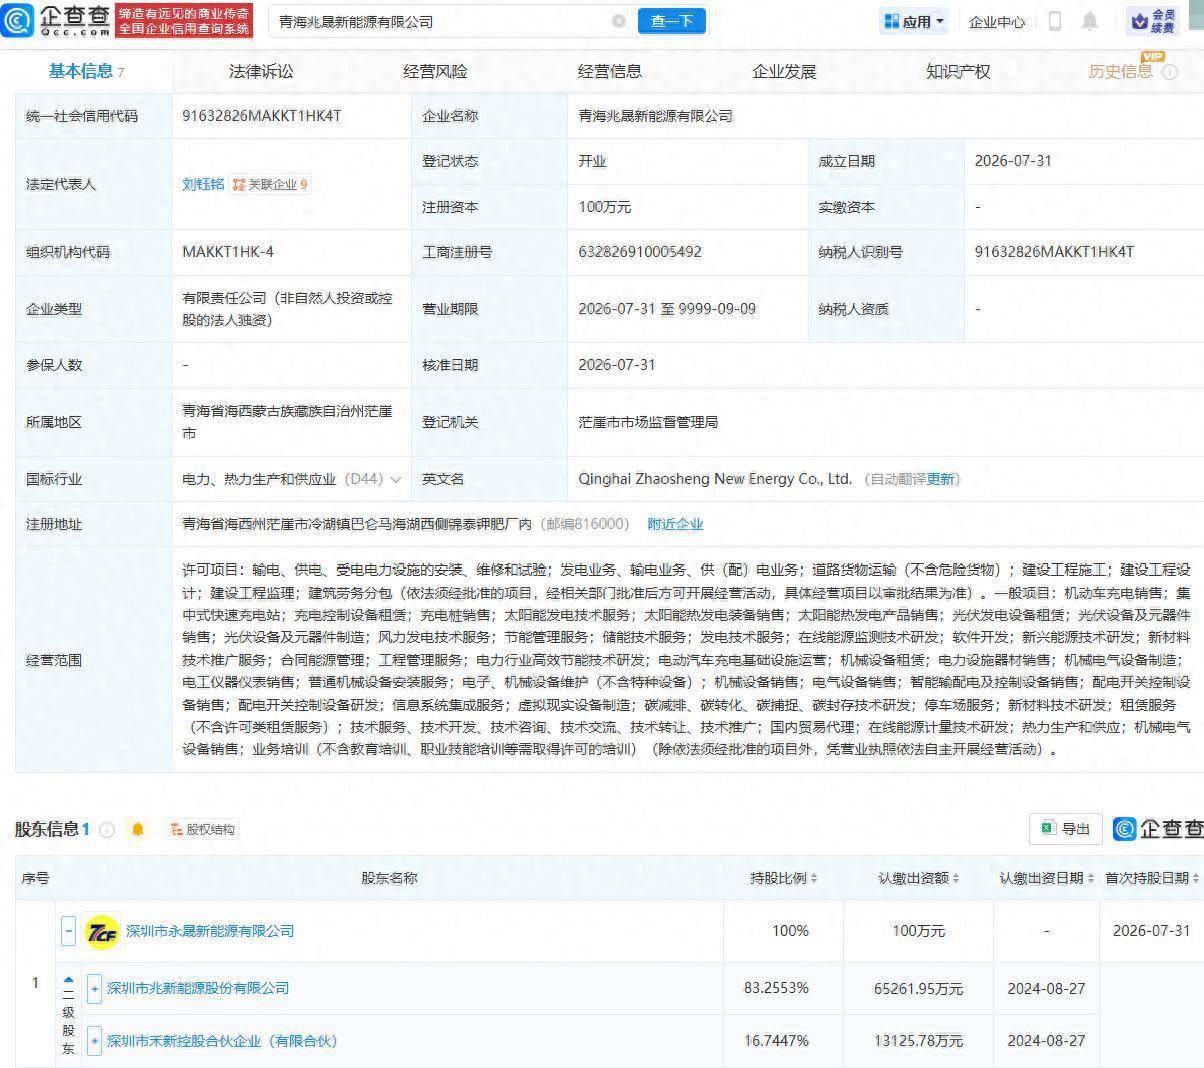Select business term 2026-07-31 至 9999-09-09

click(667, 309)
